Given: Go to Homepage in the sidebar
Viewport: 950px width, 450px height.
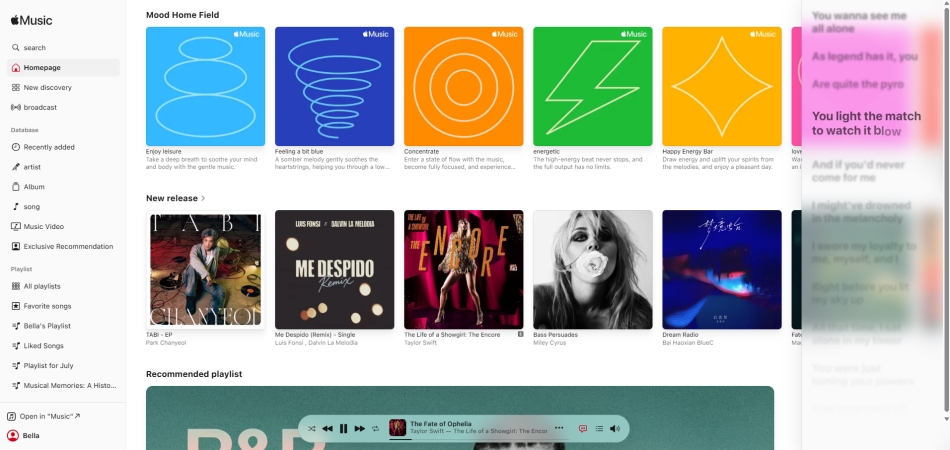Looking at the screenshot, I should pos(63,67).
